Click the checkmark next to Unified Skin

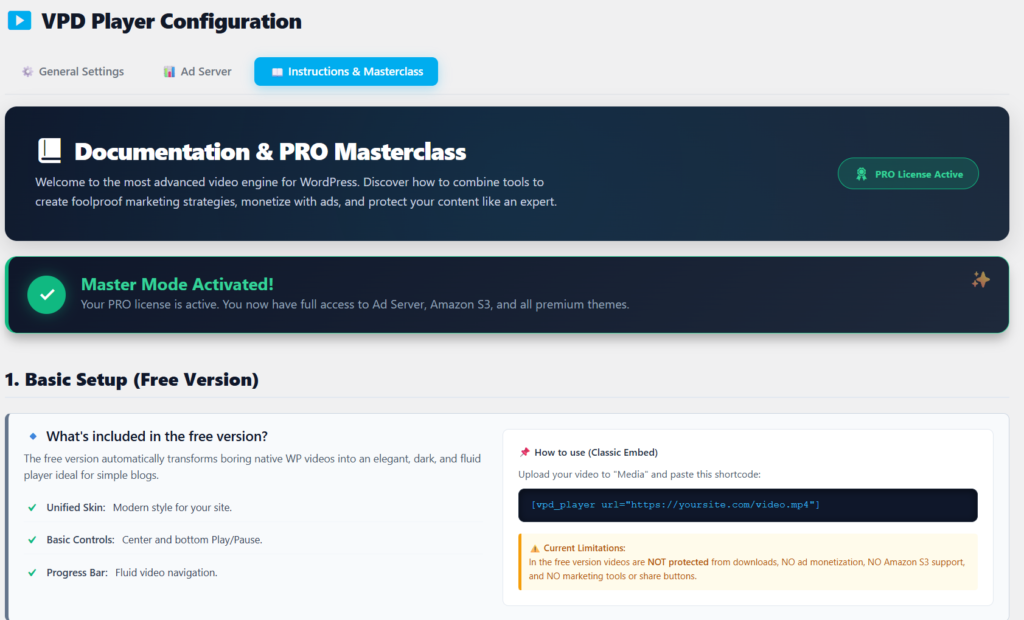32,507
